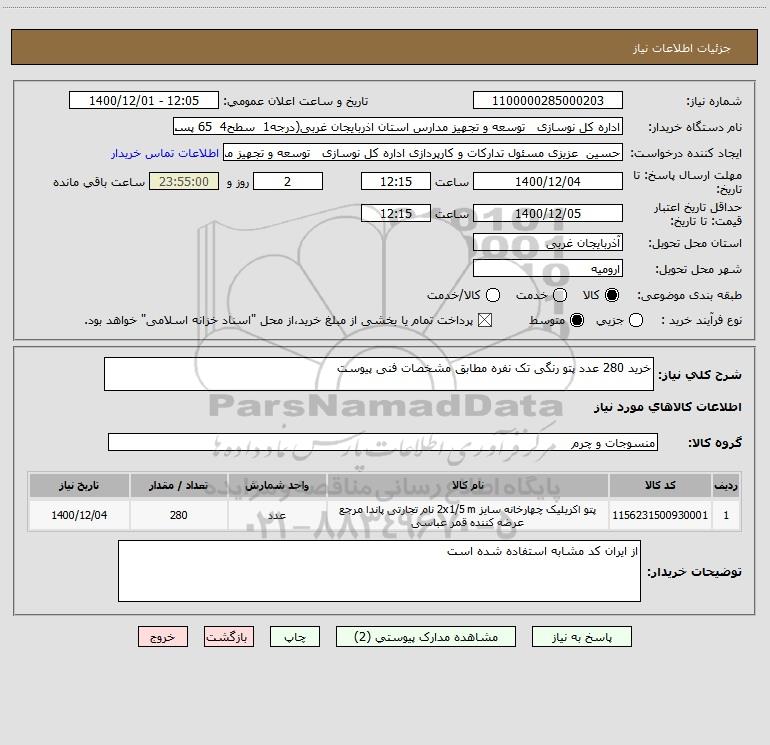Choose the متوسط purchase process option
The image size is (770, 745).
point(577,321)
